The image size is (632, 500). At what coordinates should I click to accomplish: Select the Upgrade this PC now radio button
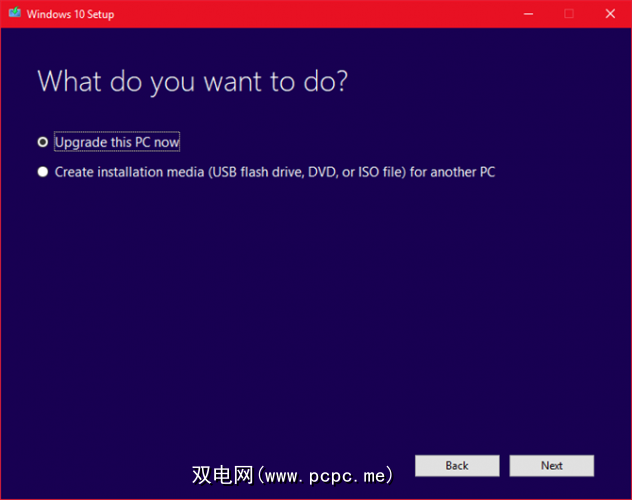point(43,142)
